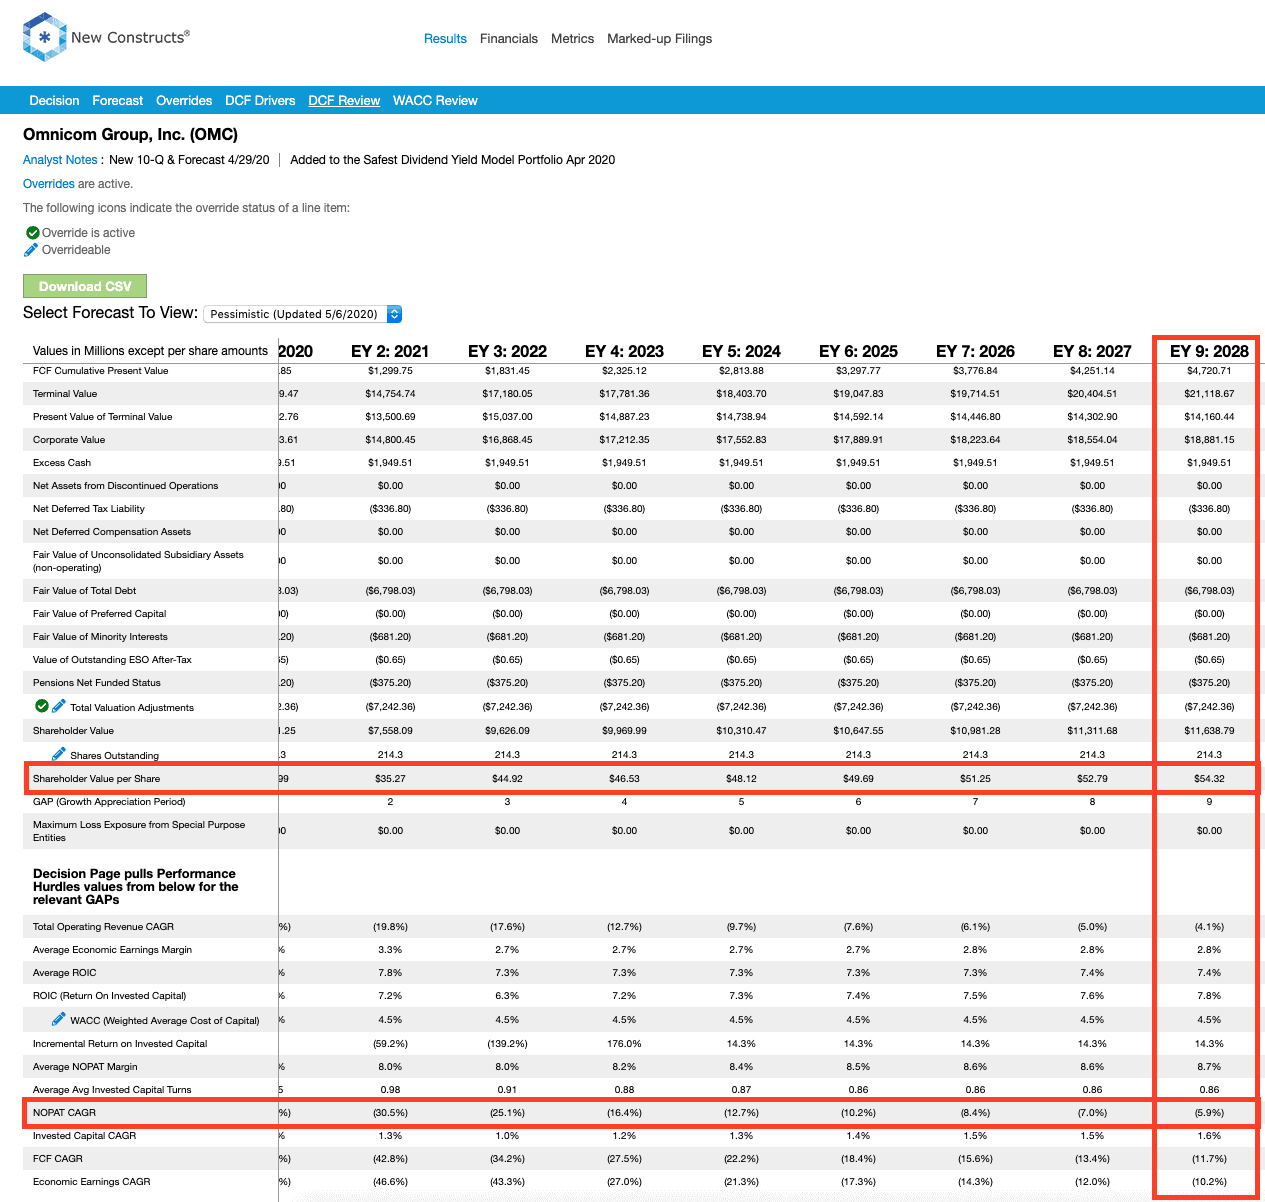The height and width of the screenshot is (1202, 1265).
Task: Click the Pensions Net Funded Status label
Action: click(97, 683)
